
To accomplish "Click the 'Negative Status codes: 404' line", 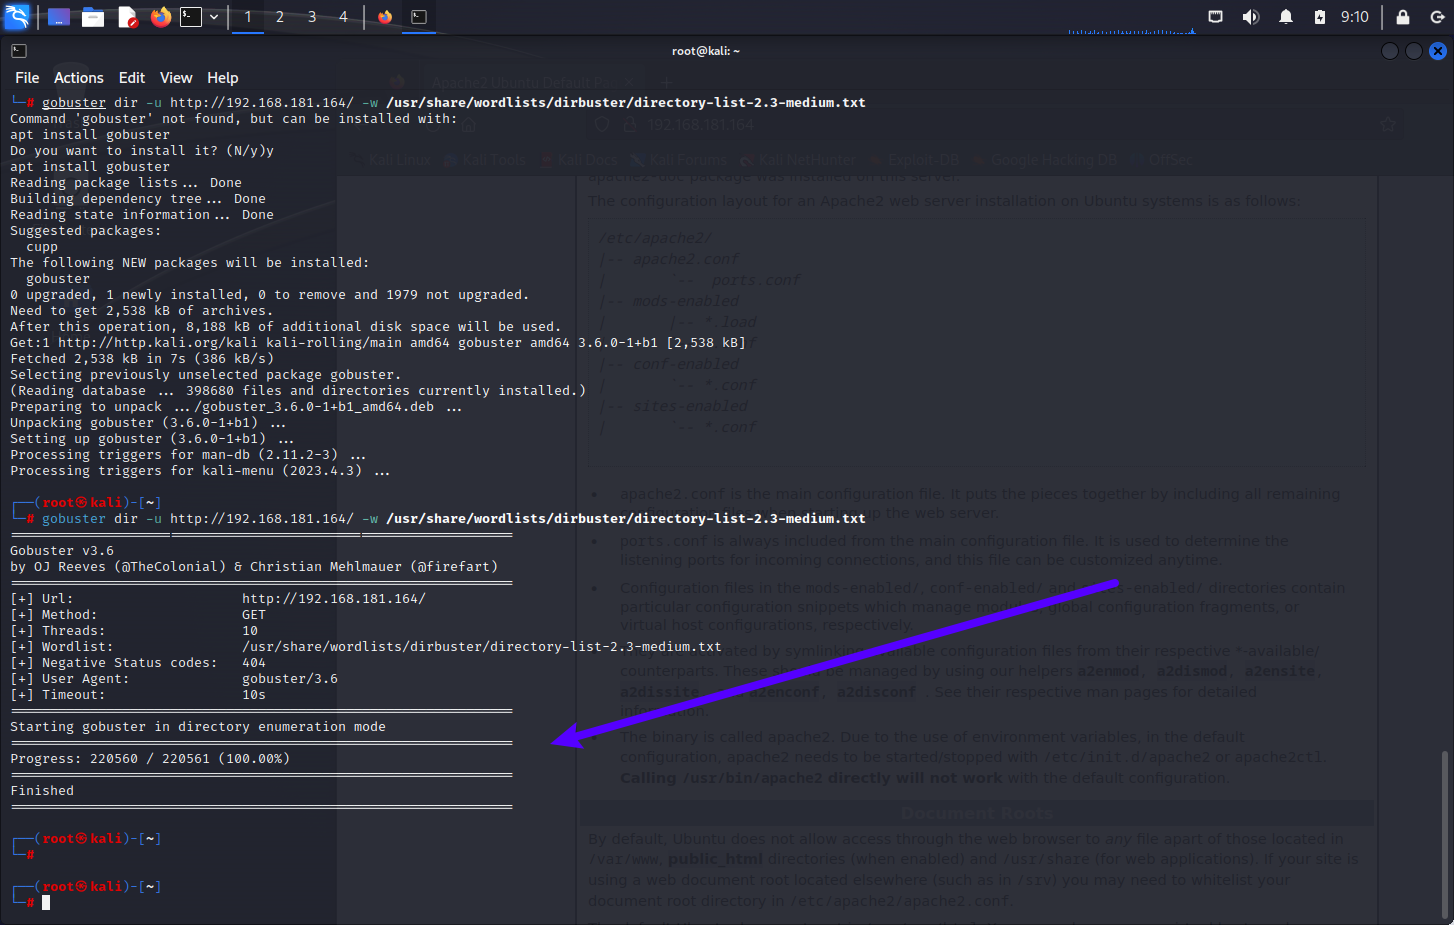I will [138, 663].
